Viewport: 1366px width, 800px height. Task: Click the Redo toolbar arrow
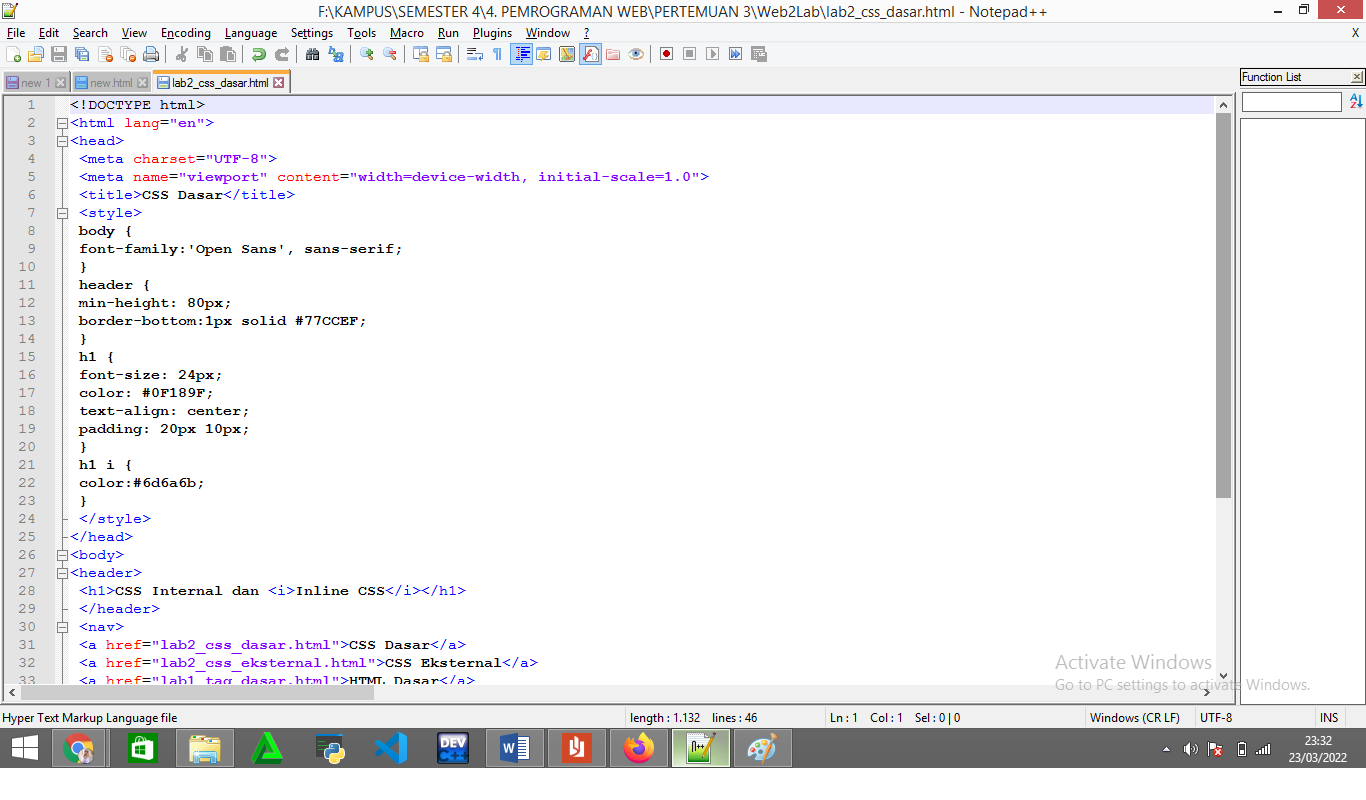[282, 54]
